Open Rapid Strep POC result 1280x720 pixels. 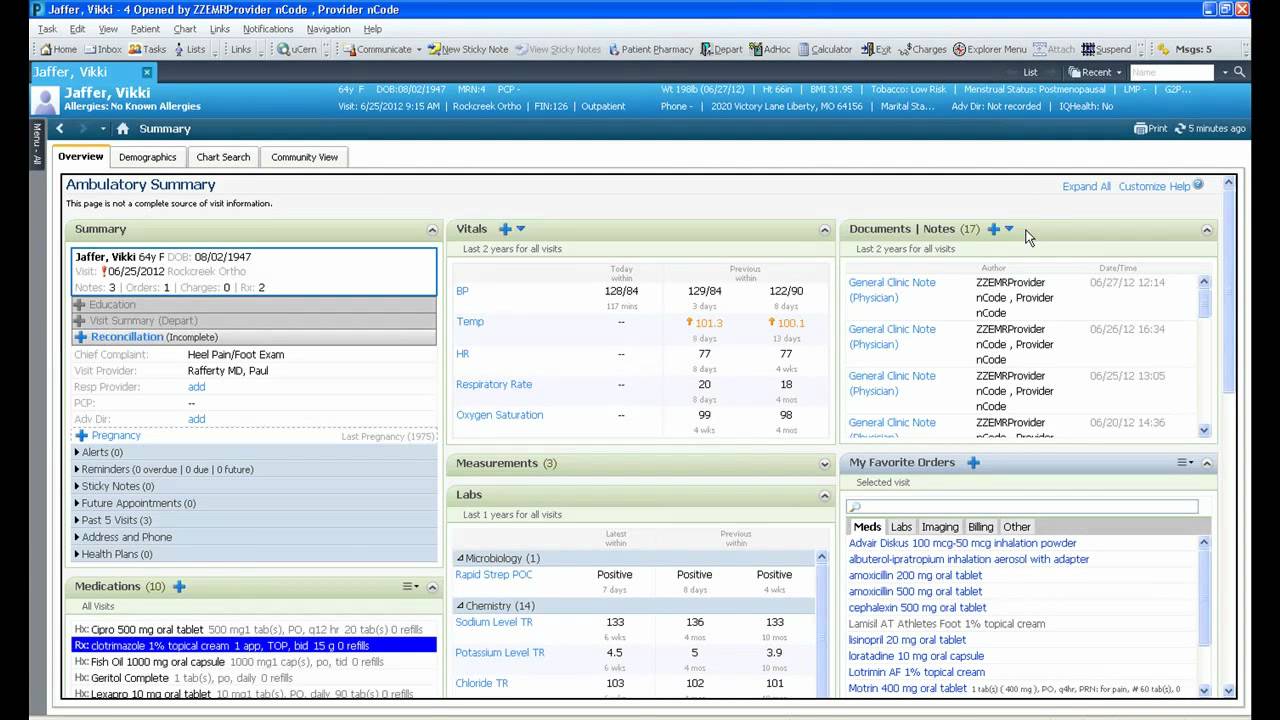[494, 575]
